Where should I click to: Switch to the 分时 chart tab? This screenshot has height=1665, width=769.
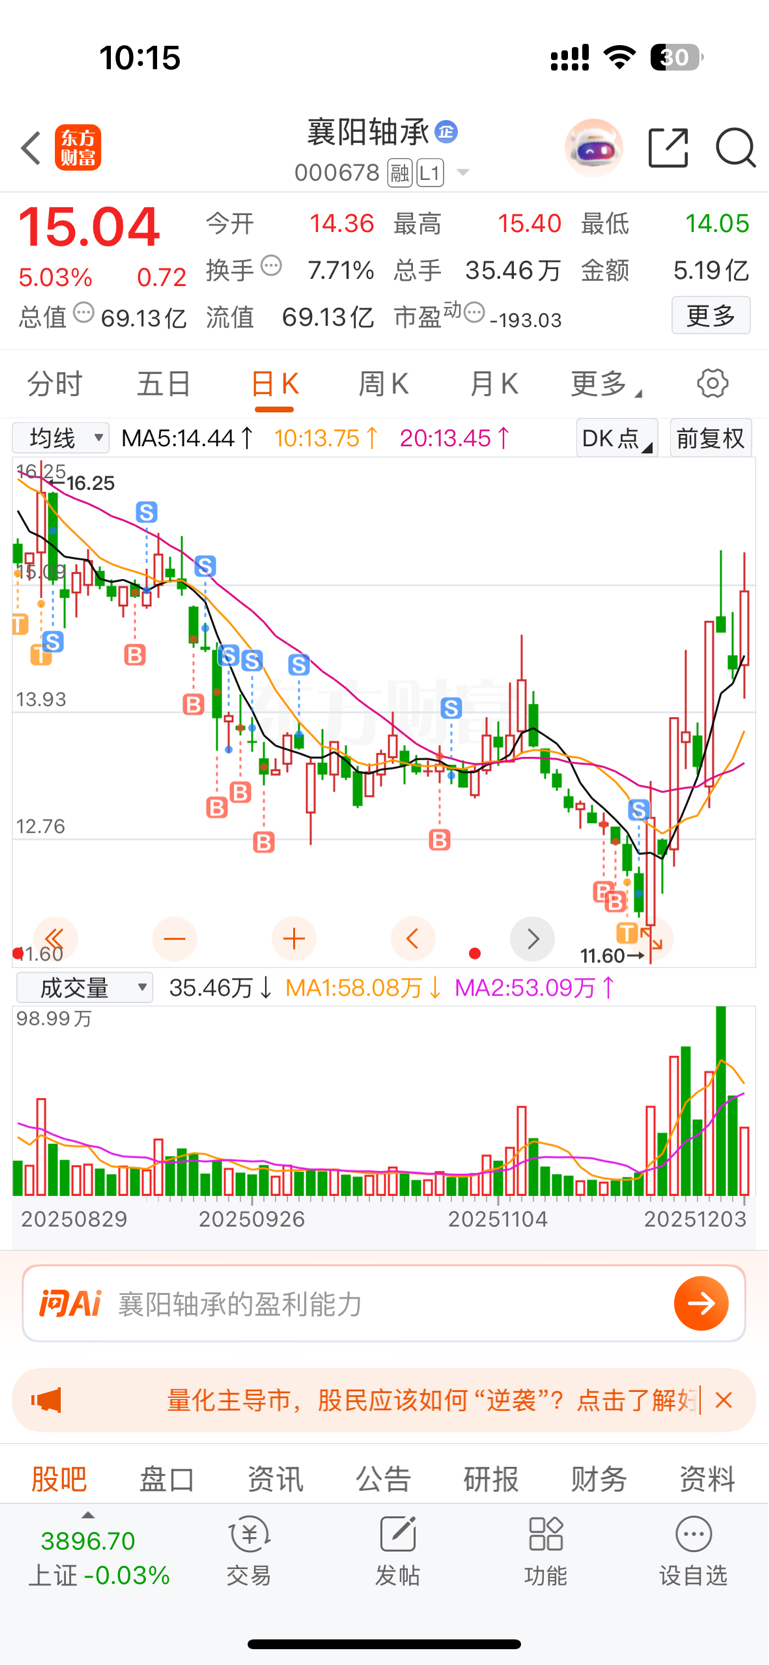tap(55, 384)
